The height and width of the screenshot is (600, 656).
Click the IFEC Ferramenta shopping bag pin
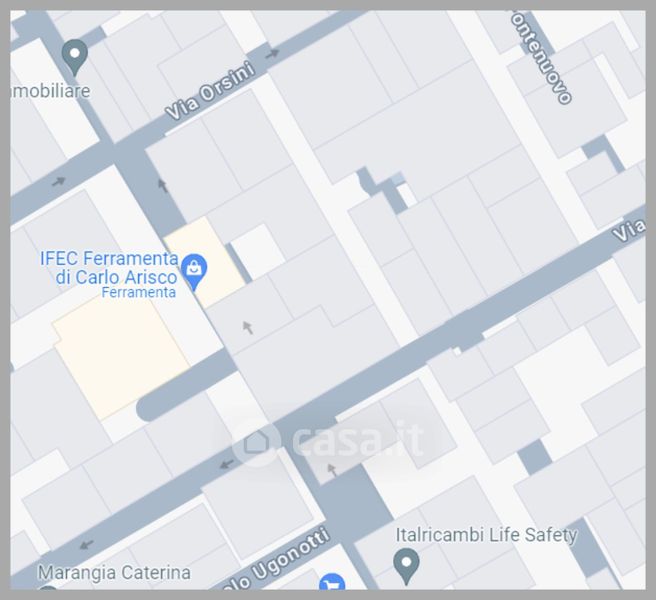194,272
